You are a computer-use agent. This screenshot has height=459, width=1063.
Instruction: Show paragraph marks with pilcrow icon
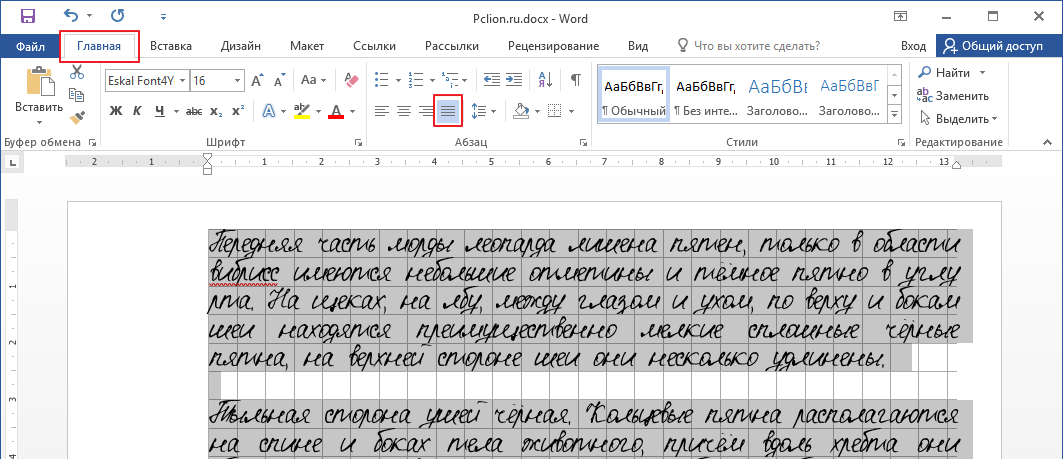[575, 80]
